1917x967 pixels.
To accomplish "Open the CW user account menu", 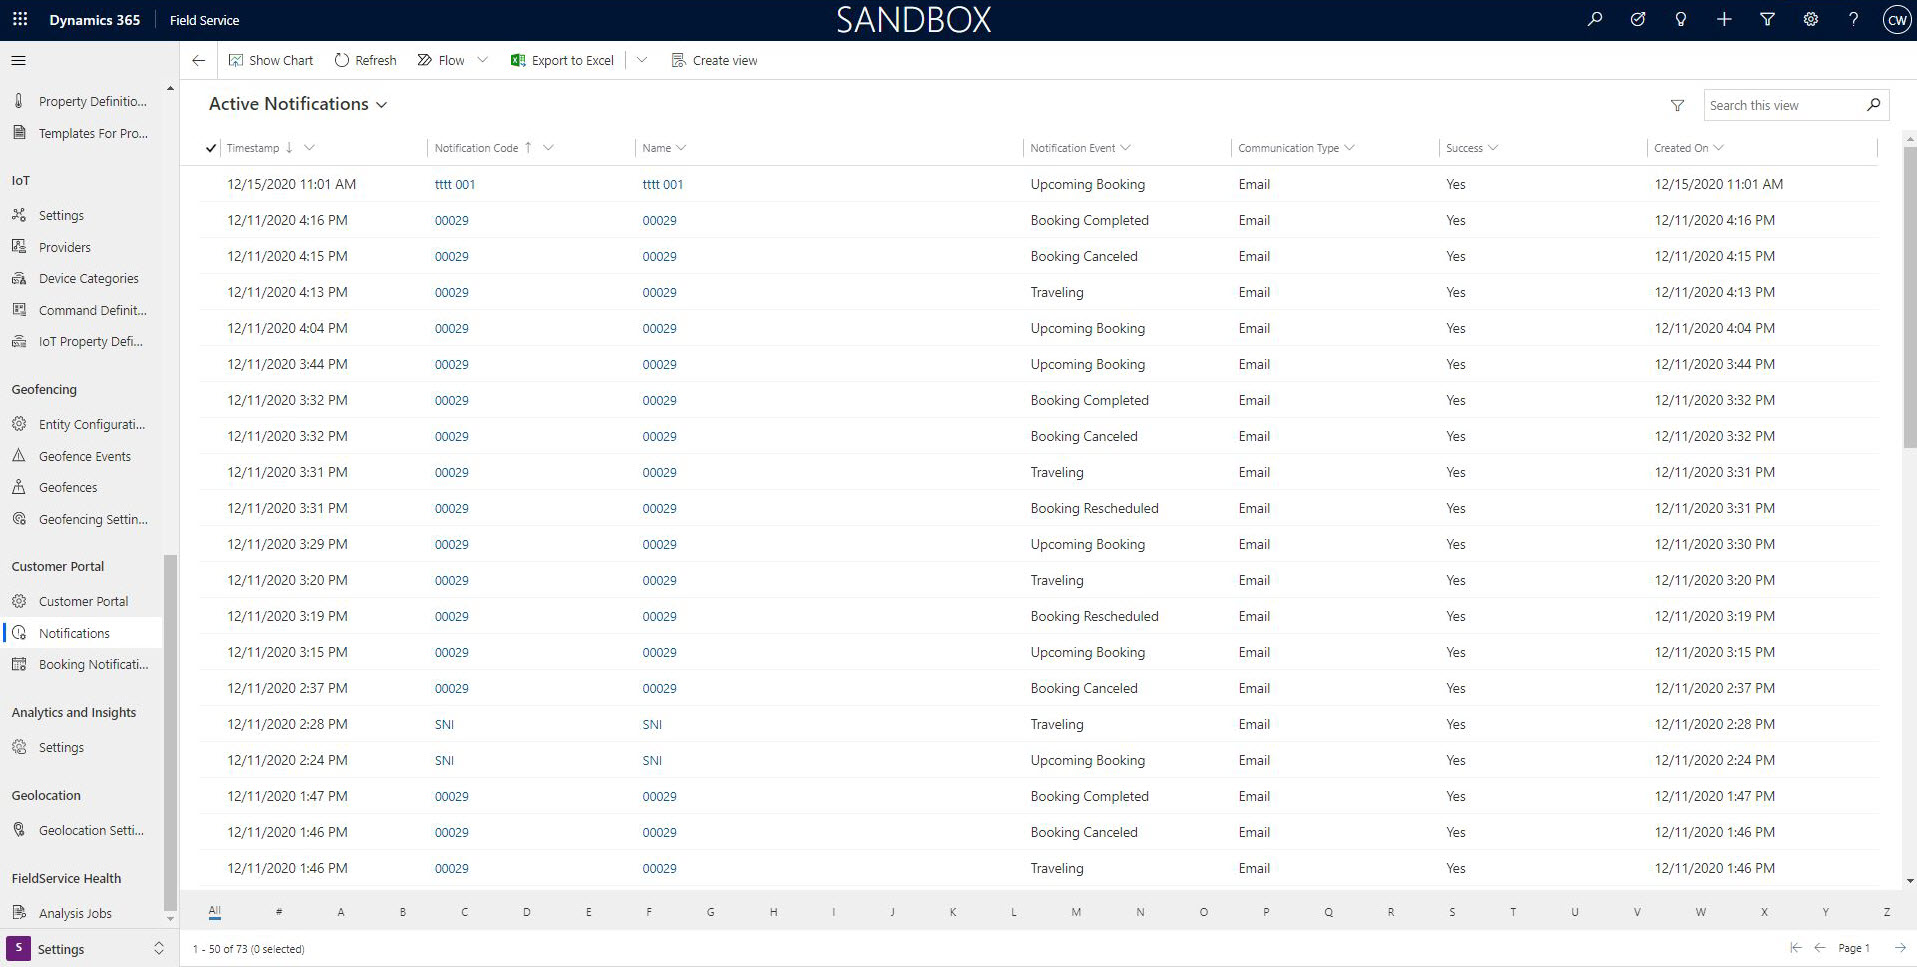I will click(1897, 20).
